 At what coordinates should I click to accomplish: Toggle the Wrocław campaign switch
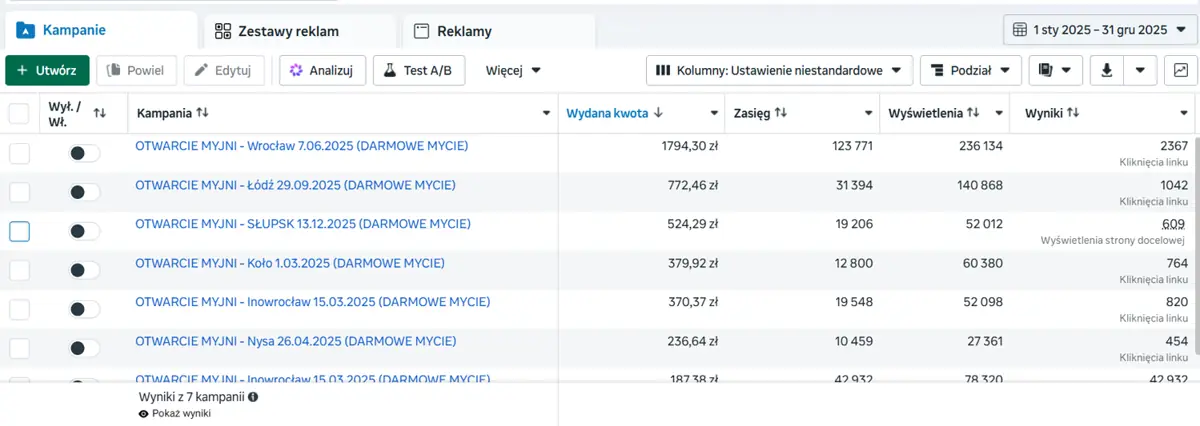[84, 153]
